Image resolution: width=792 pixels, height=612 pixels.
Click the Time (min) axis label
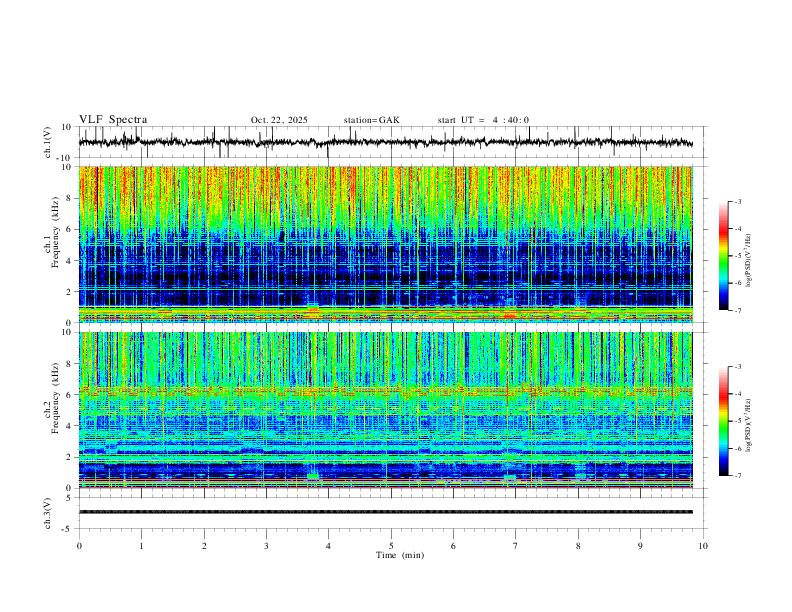click(x=400, y=555)
